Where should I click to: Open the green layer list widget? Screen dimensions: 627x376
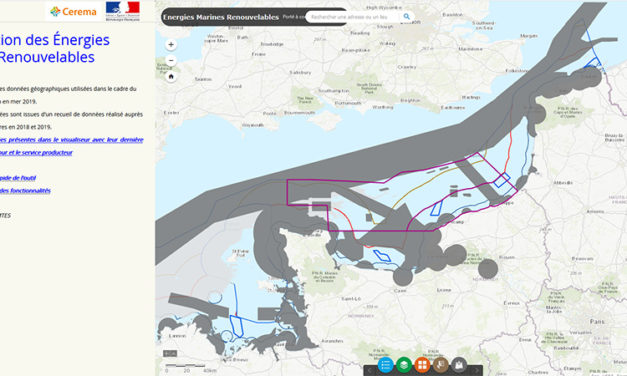pyautogui.click(x=404, y=365)
